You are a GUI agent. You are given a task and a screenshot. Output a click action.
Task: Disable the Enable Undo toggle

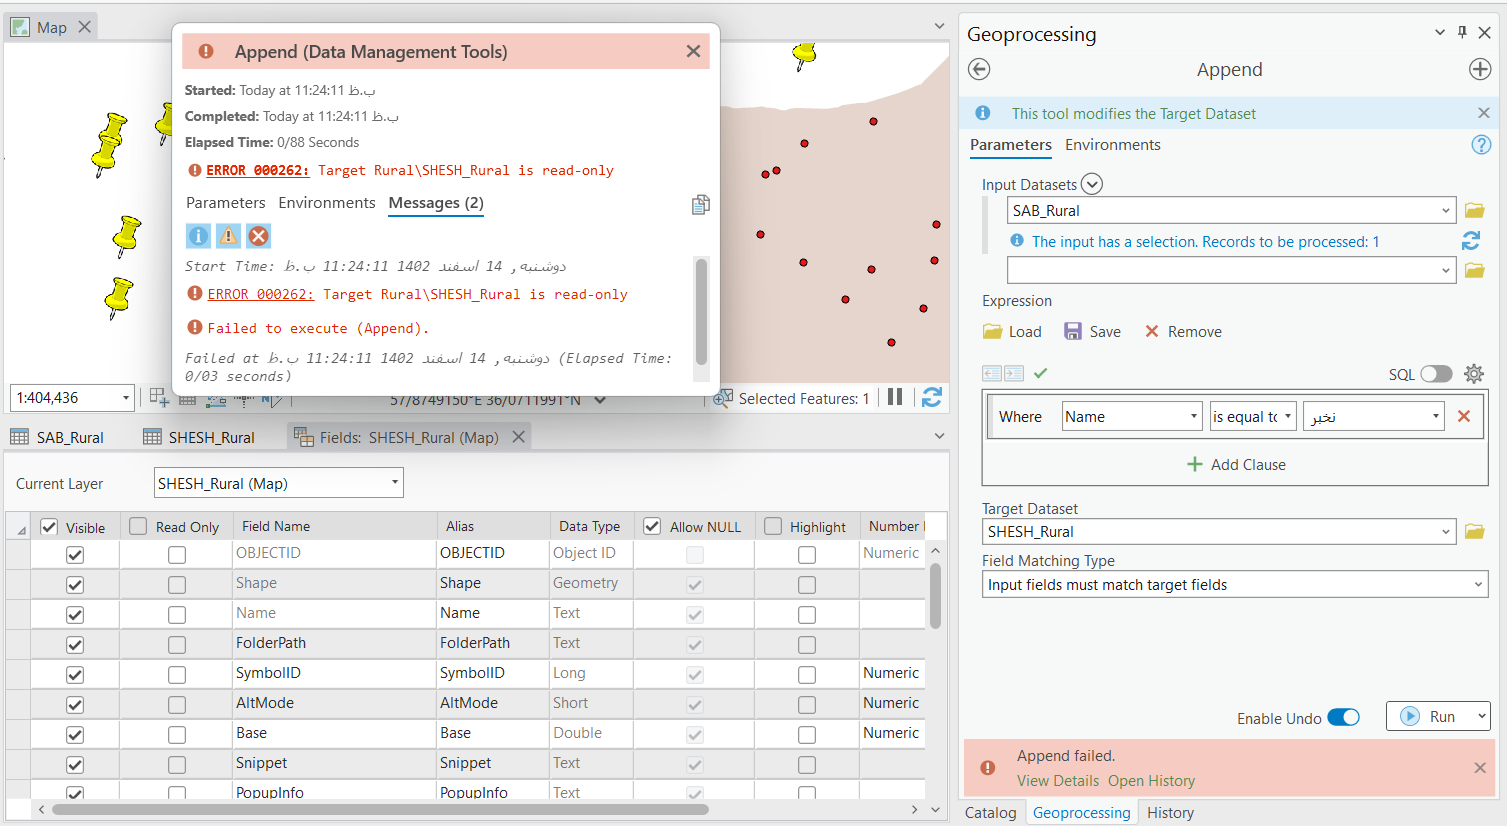pyautogui.click(x=1343, y=717)
